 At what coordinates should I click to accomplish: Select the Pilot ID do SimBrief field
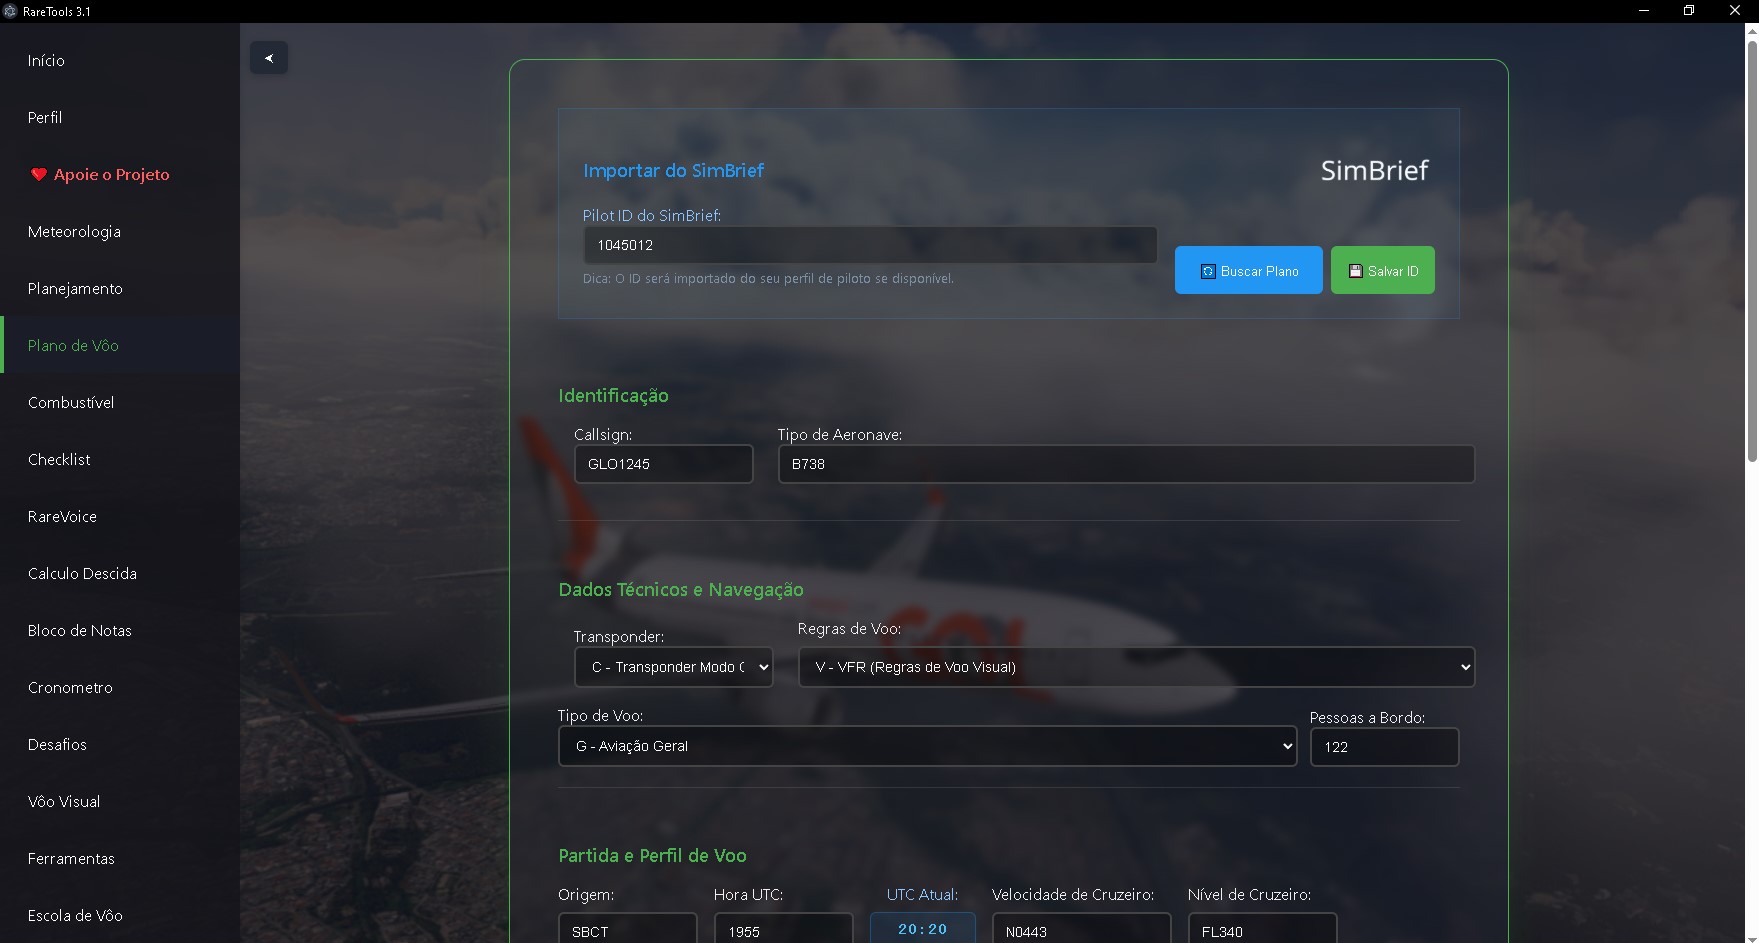pos(868,244)
